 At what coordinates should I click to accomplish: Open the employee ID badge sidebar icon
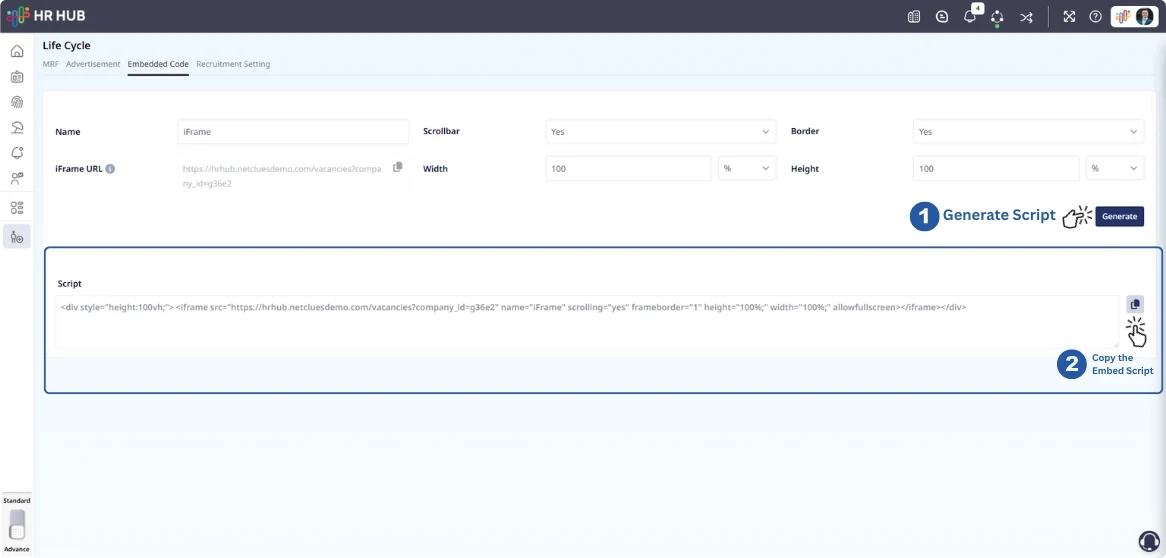[16, 77]
